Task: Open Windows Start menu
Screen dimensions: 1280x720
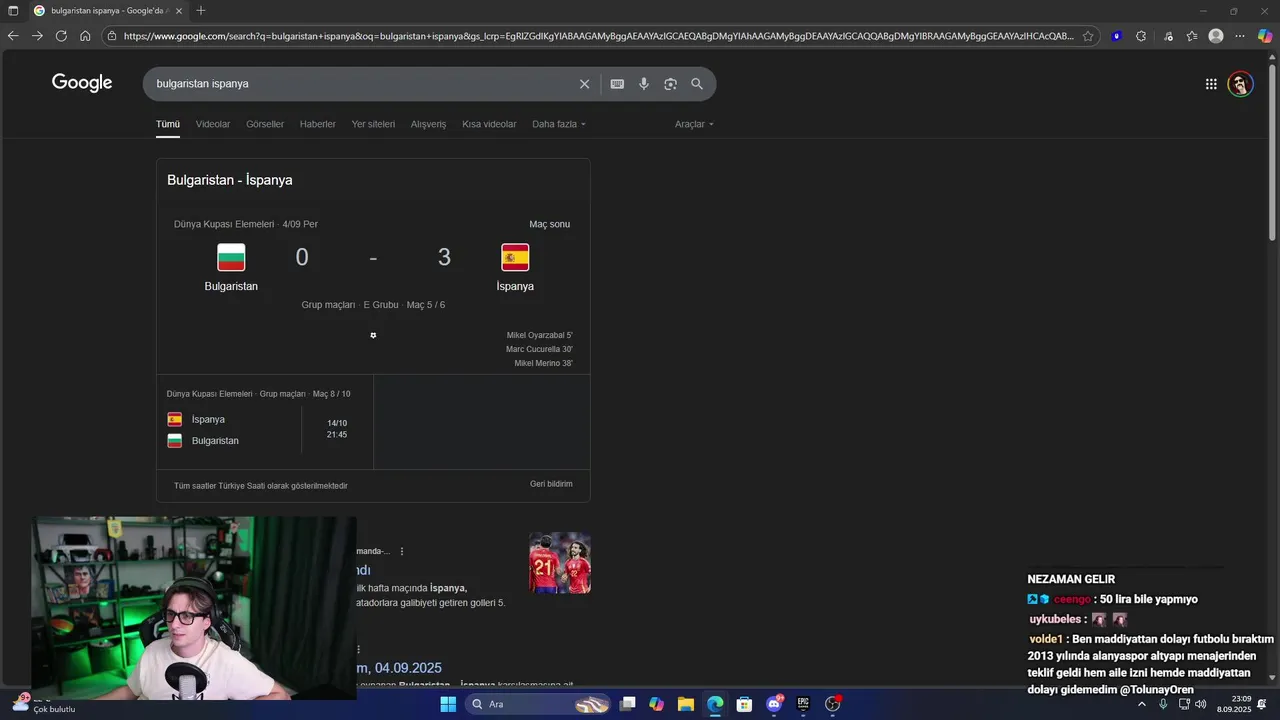Action: coord(448,704)
